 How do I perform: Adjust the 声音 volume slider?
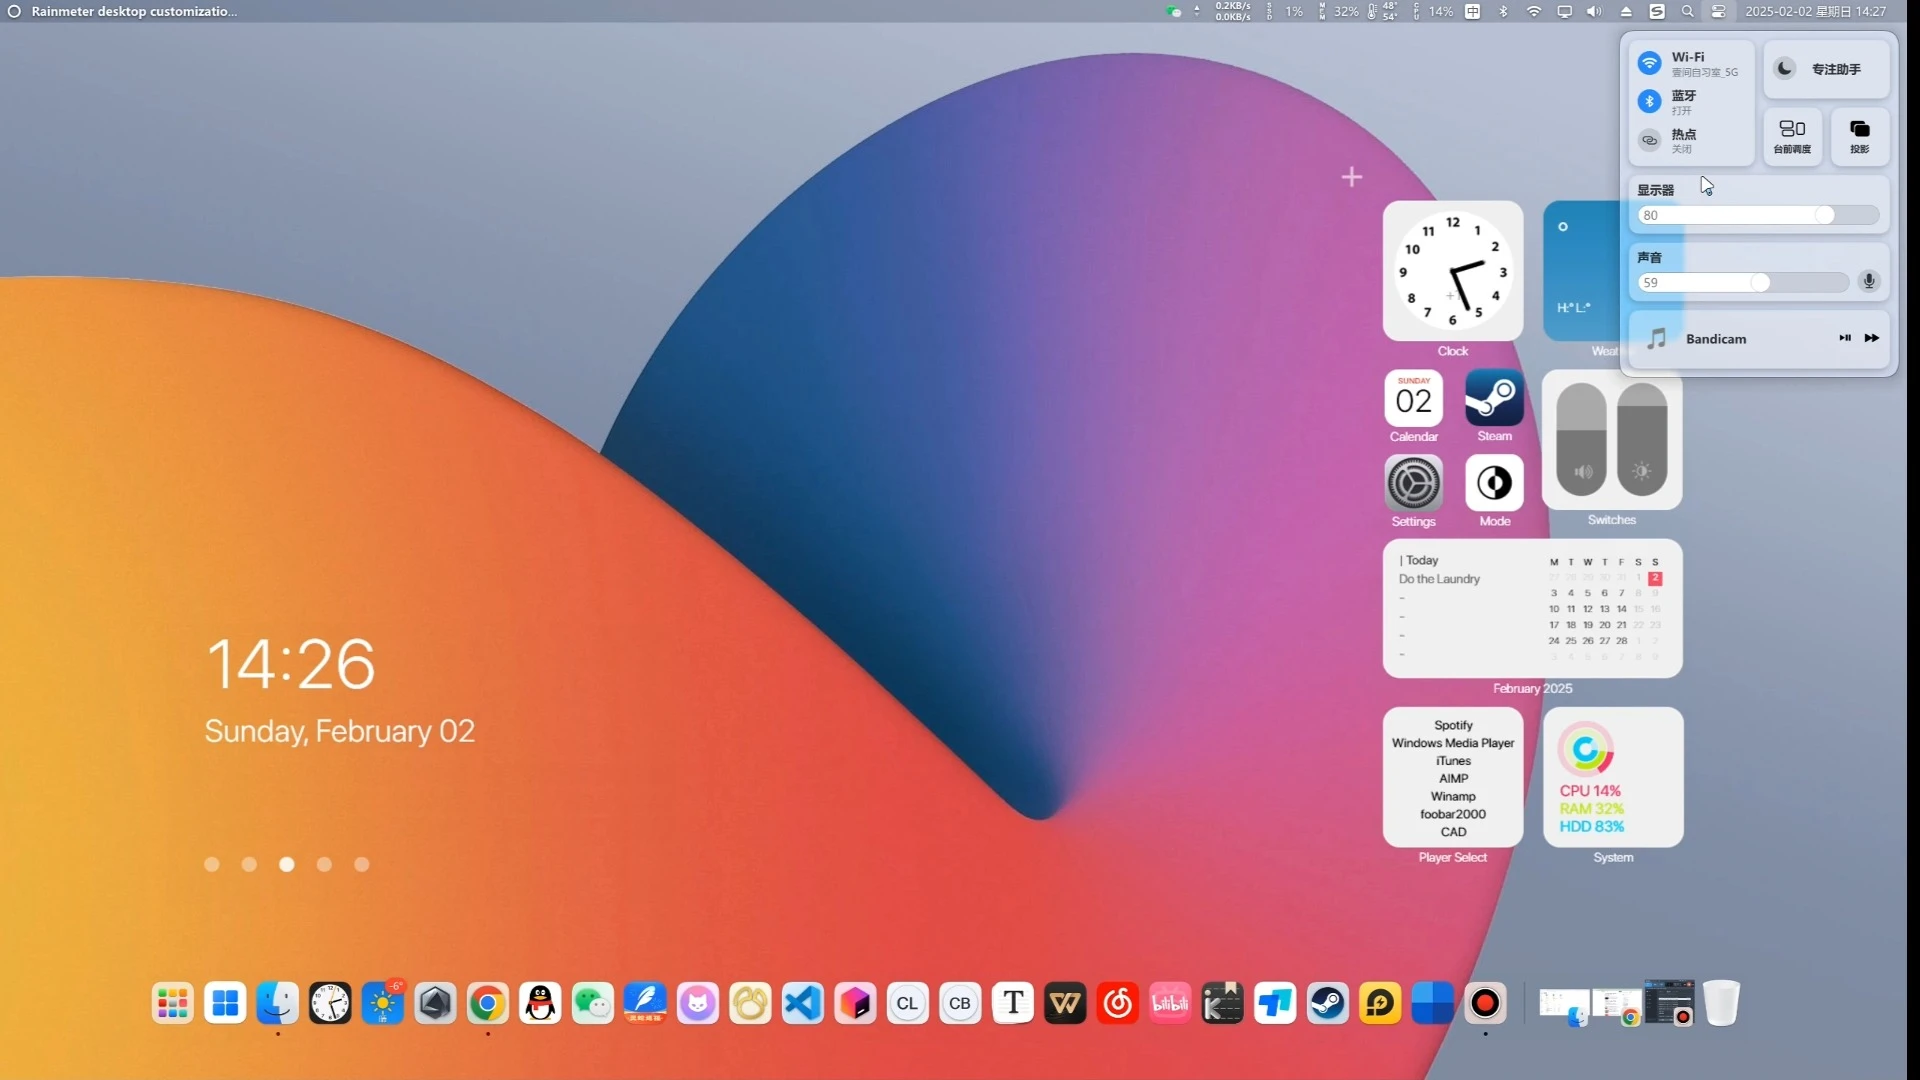[x=1742, y=282]
